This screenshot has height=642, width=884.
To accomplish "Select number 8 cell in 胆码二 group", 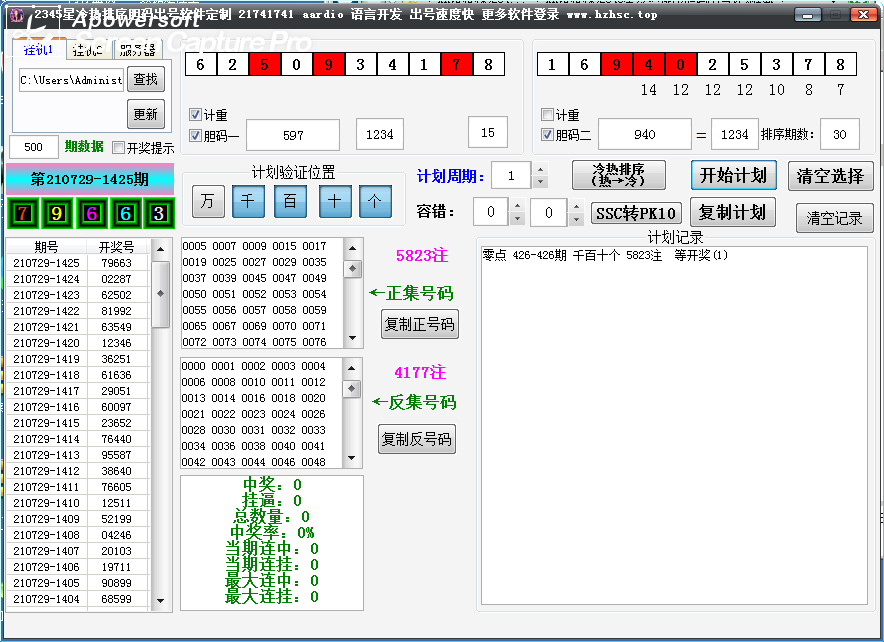I will (x=841, y=64).
